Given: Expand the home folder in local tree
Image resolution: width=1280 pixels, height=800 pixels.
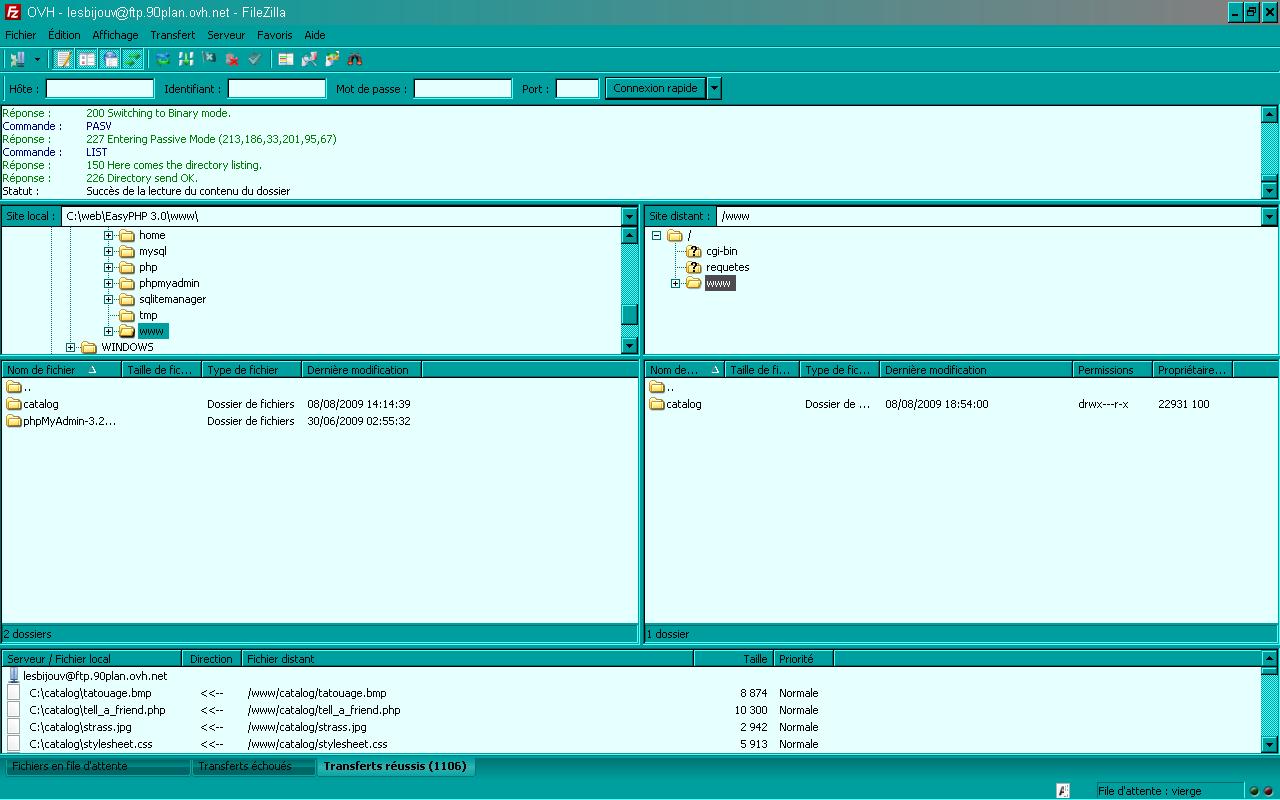Looking at the screenshot, I should [109, 236].
